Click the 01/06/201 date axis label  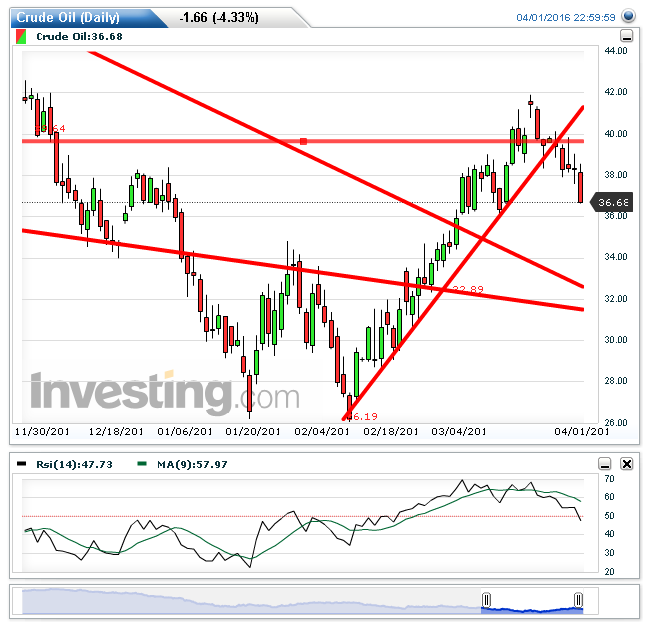point(185,431)
